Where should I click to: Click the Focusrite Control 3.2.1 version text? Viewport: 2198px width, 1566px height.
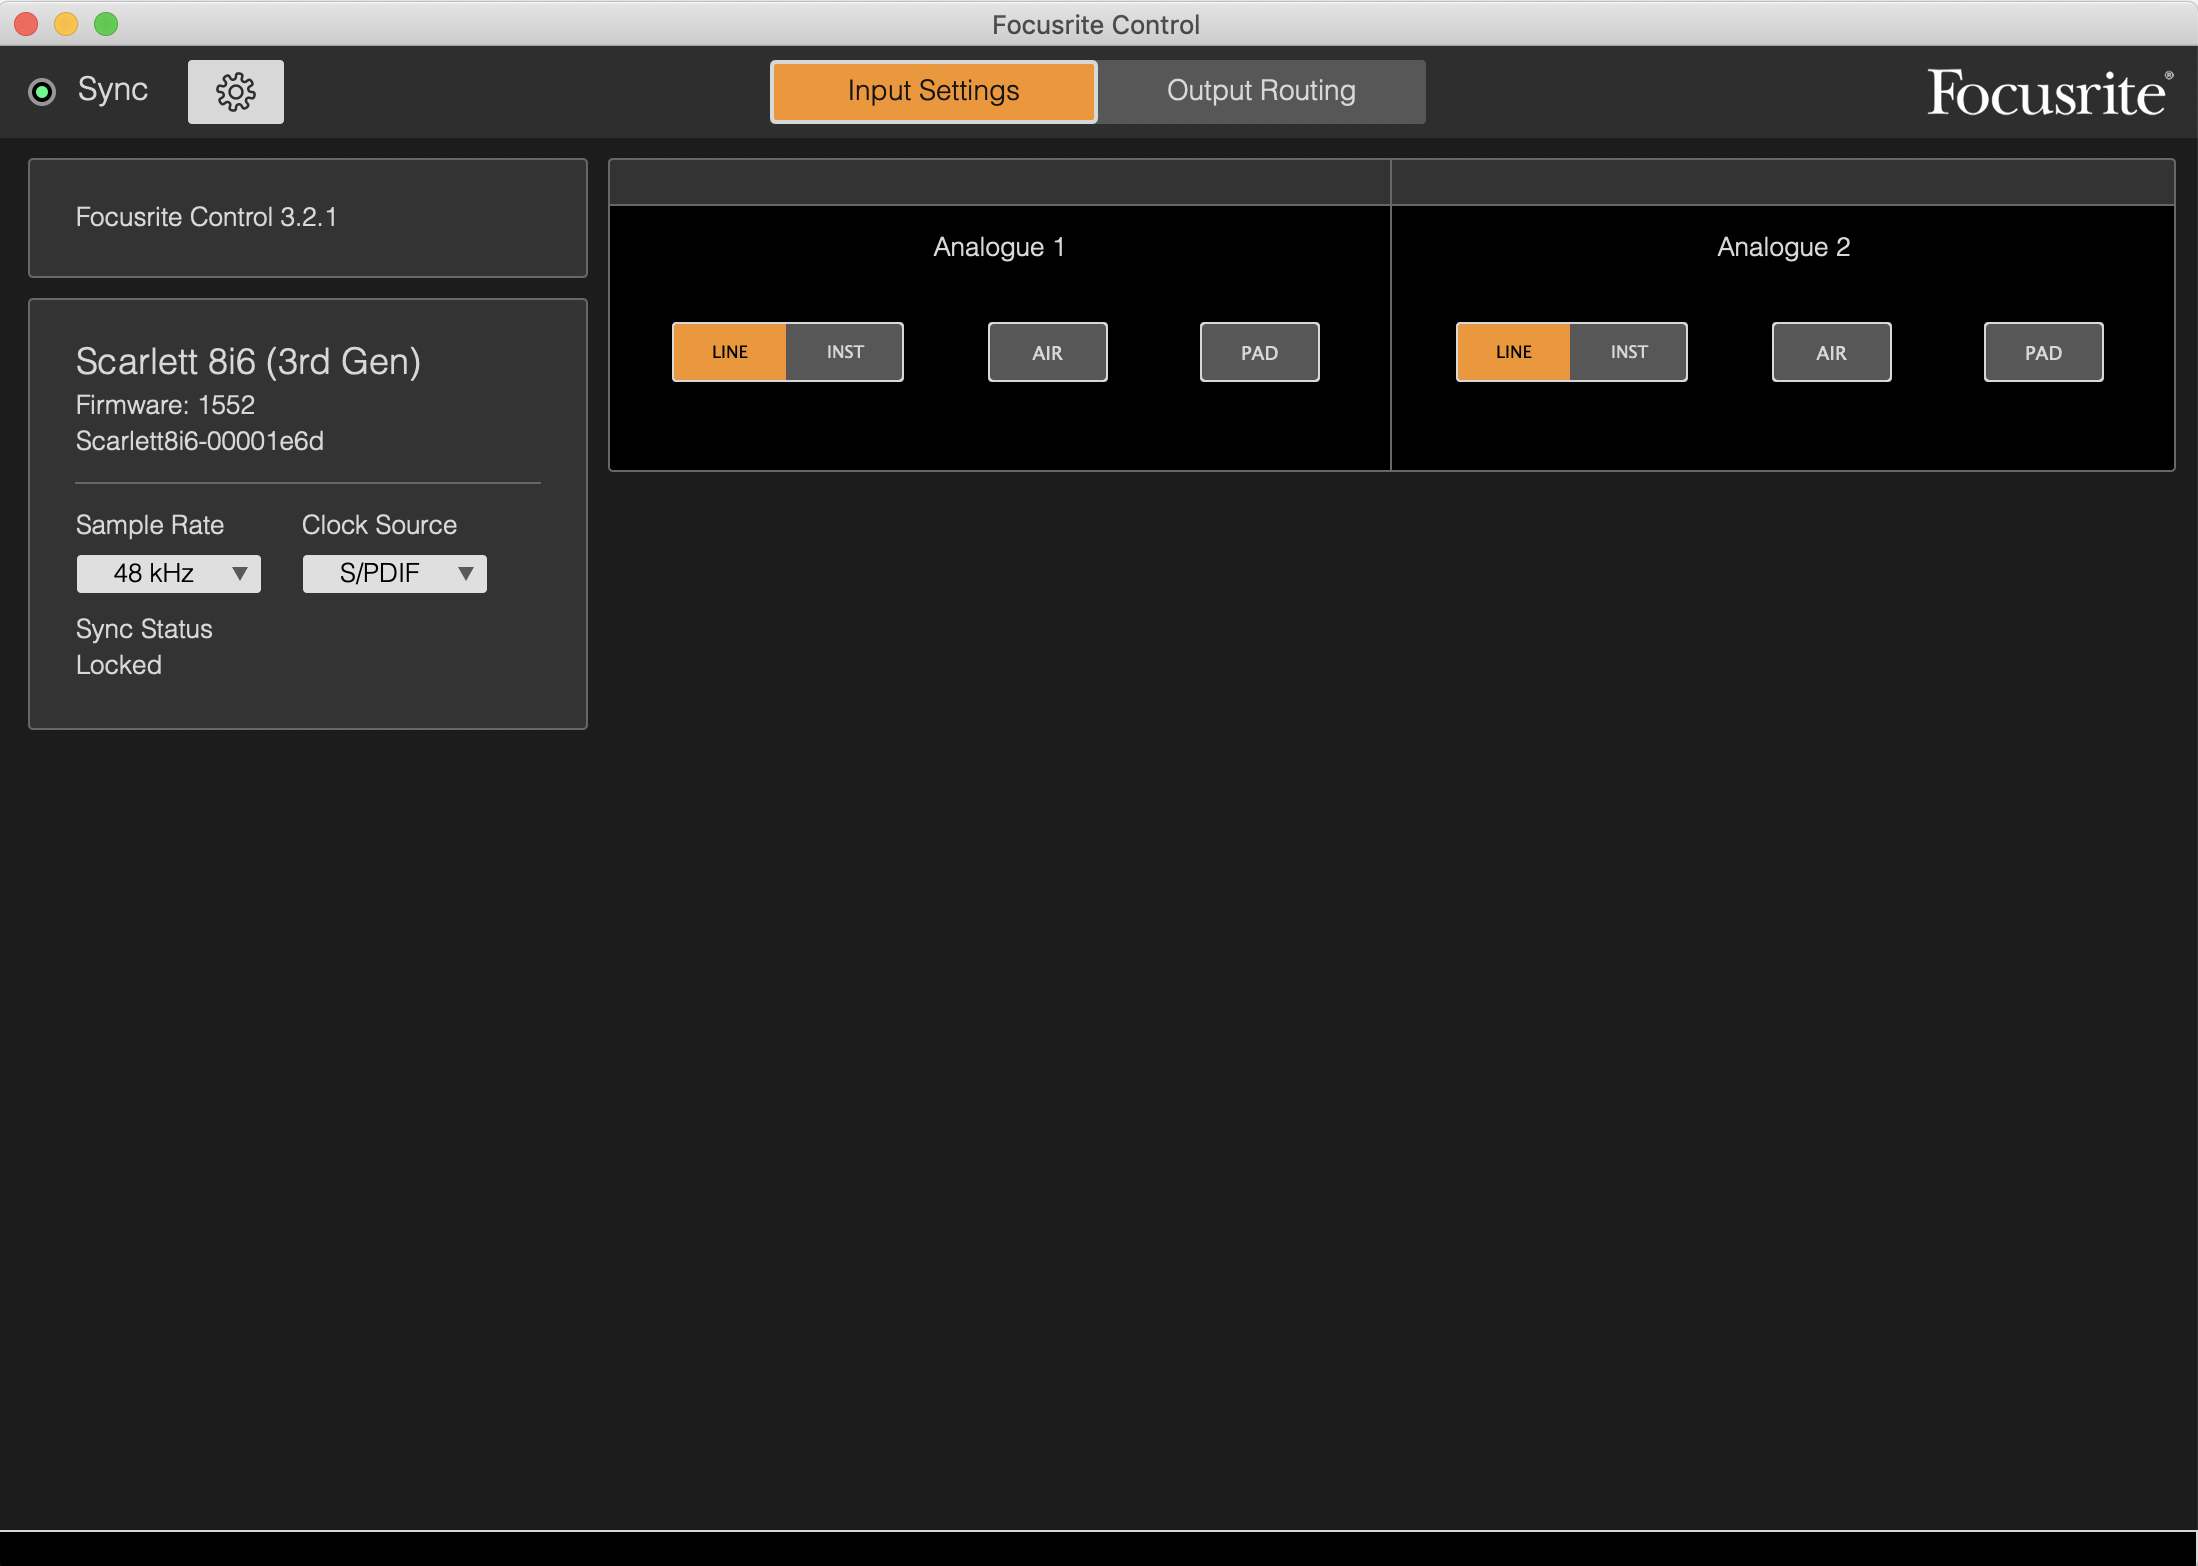pos(207,217)
